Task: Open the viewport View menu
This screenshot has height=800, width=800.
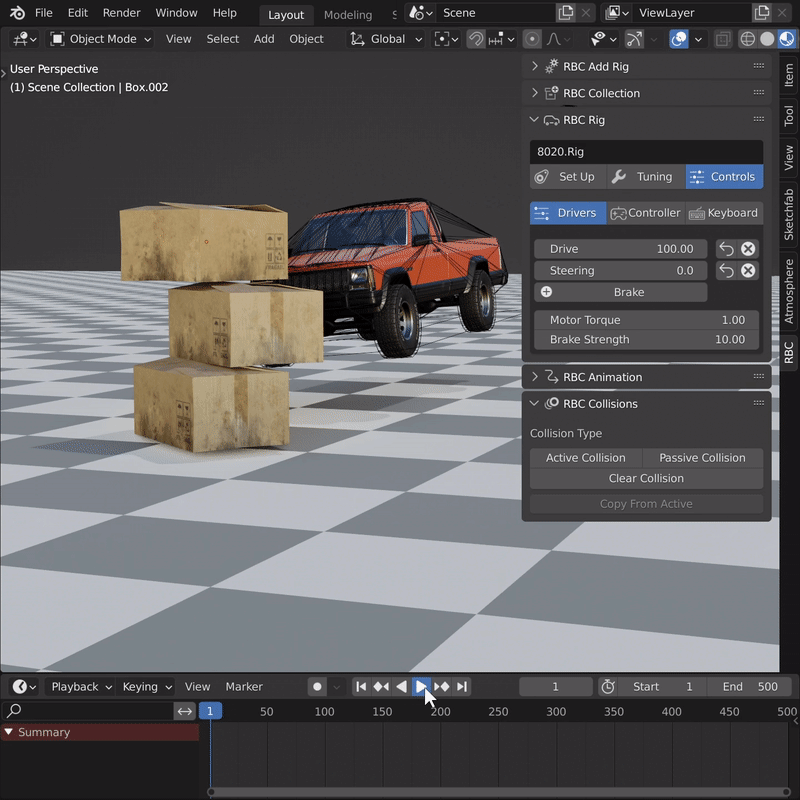Action: pyautogui.click(x=179, y=39)
